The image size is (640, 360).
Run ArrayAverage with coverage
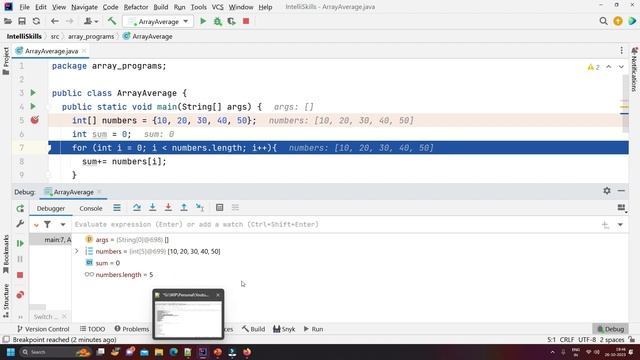click(x=232, y=21)
